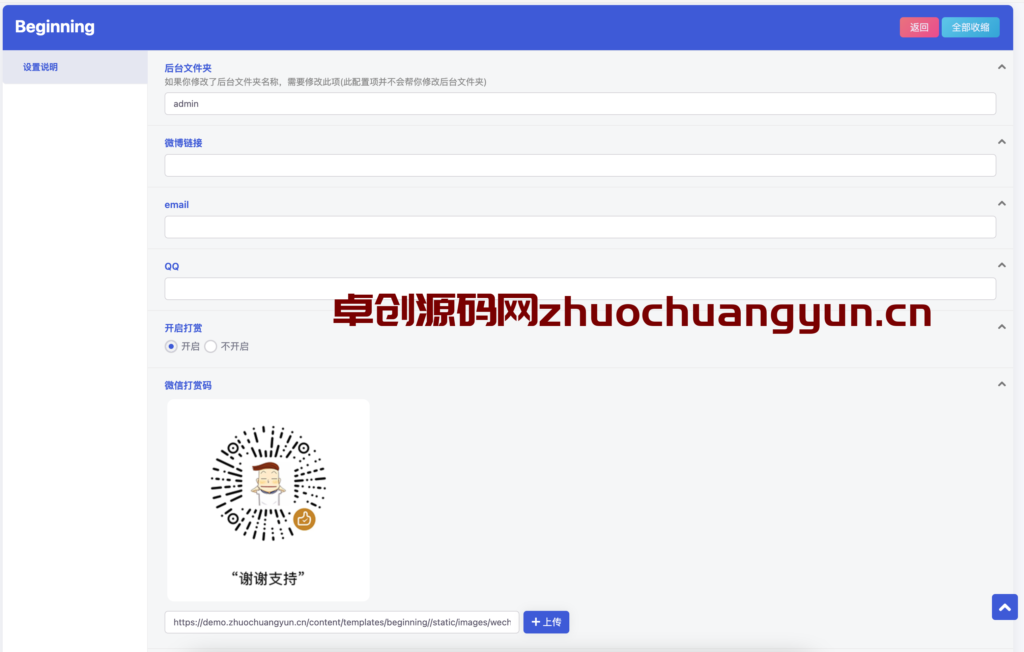Viewport: 1024px width, 652px height.
Task: Collapse the 微博链接 section chevron
Action: tap(1001, 142)
